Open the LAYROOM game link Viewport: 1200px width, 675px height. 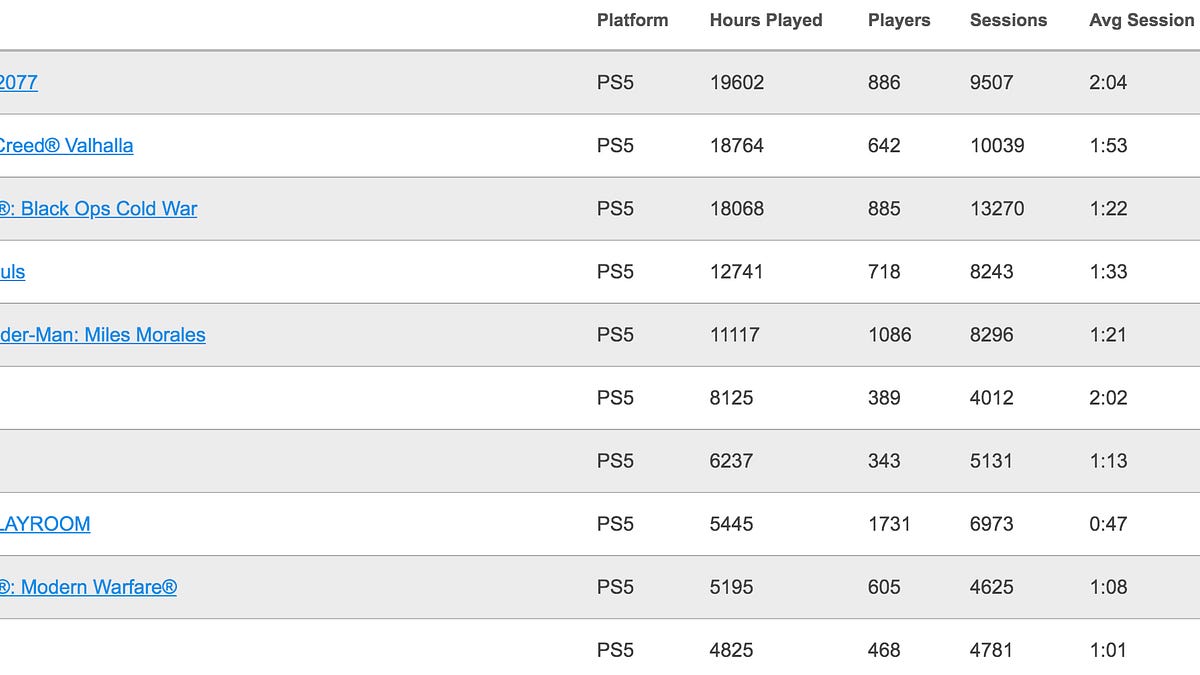tap(45, 524)
